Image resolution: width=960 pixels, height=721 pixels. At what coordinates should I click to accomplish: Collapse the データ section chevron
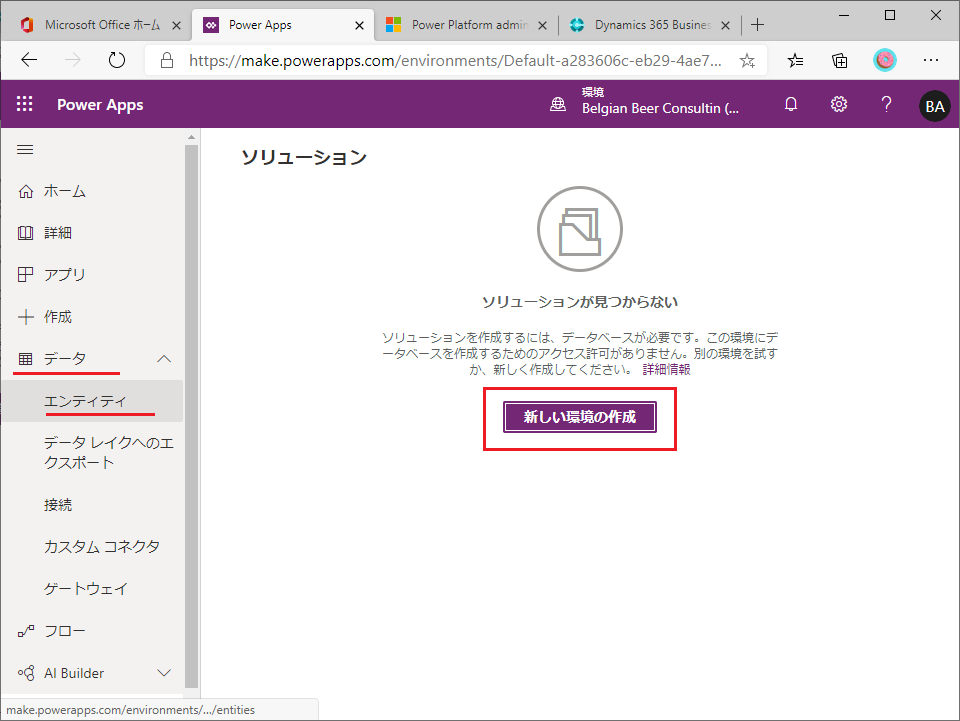point(164,359)
